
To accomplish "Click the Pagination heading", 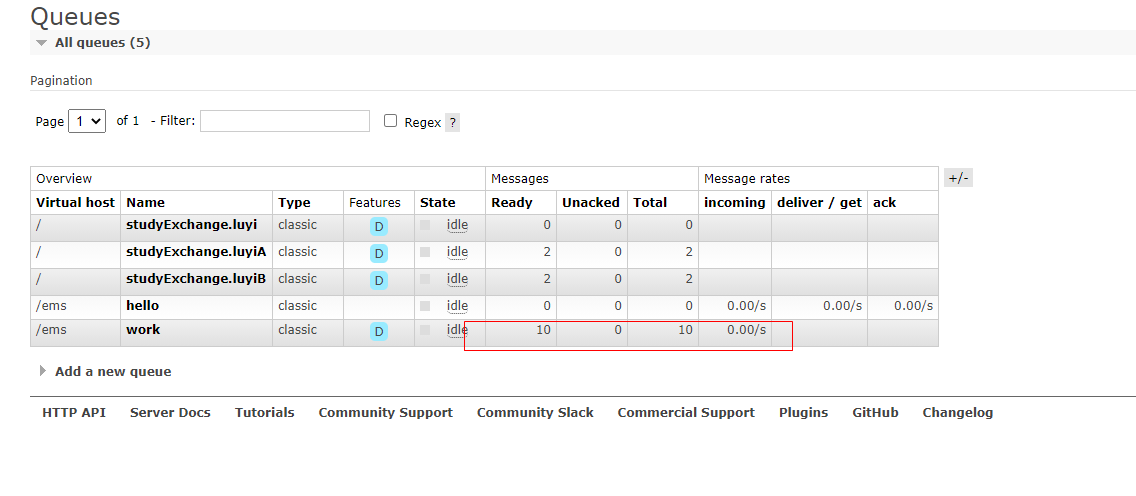I will coord(61,80).
